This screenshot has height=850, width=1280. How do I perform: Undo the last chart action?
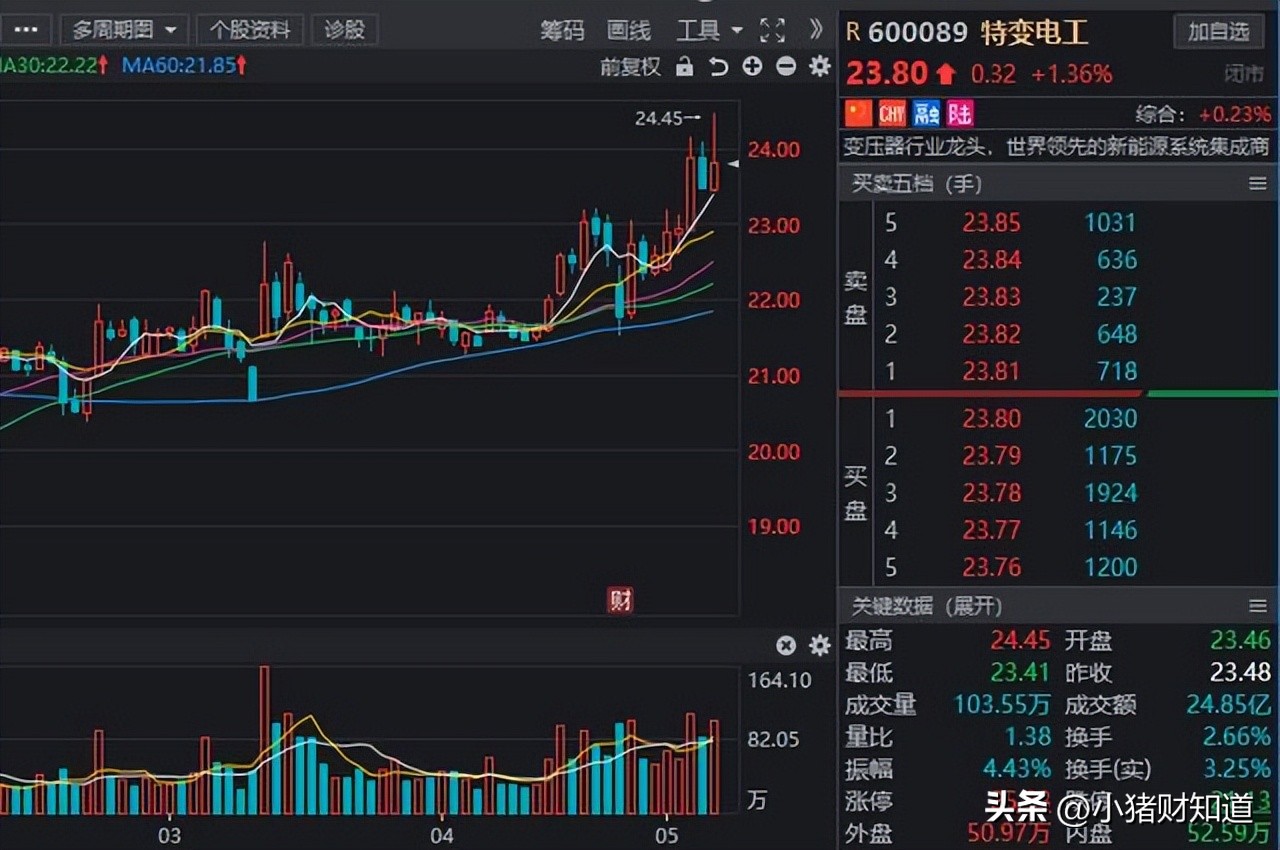[719, 64]
